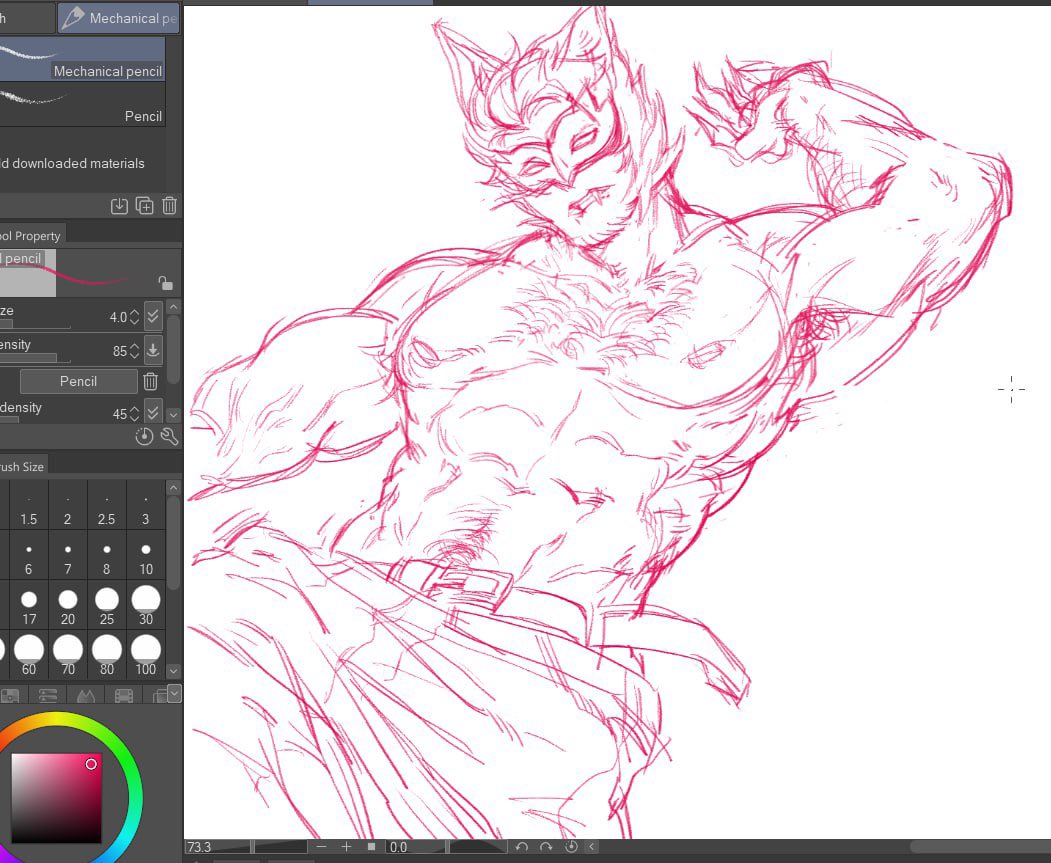Image resolution: width=1051 pixels, height=863 pixels.
Task: Toggle the sub tool lock icon
Action: pyautogui.click(x=166, y=283)
